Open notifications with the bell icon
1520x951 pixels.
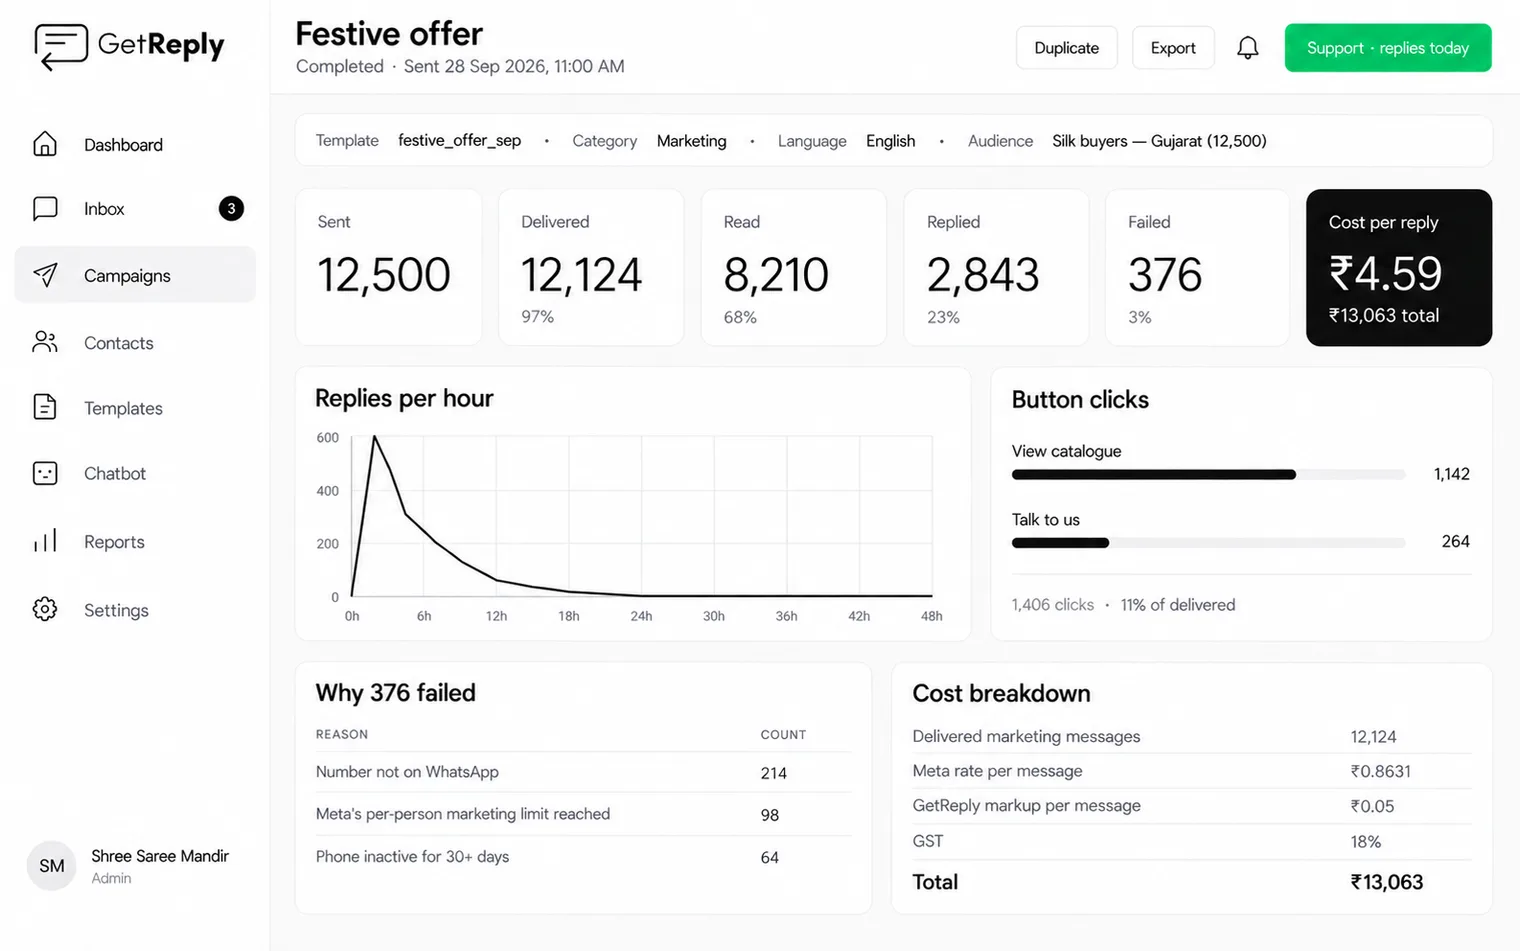click(x=1247, y=48)
